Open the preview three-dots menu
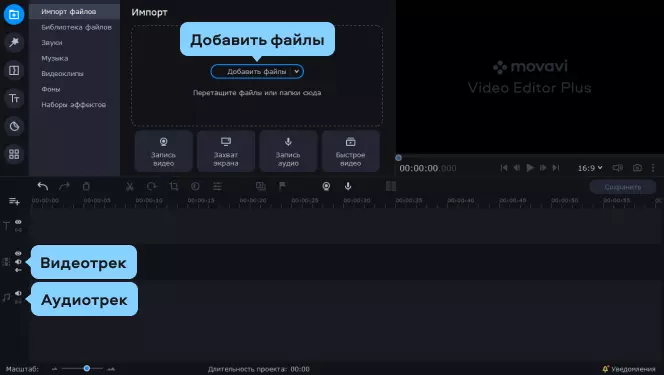 (x=653, y=168)
